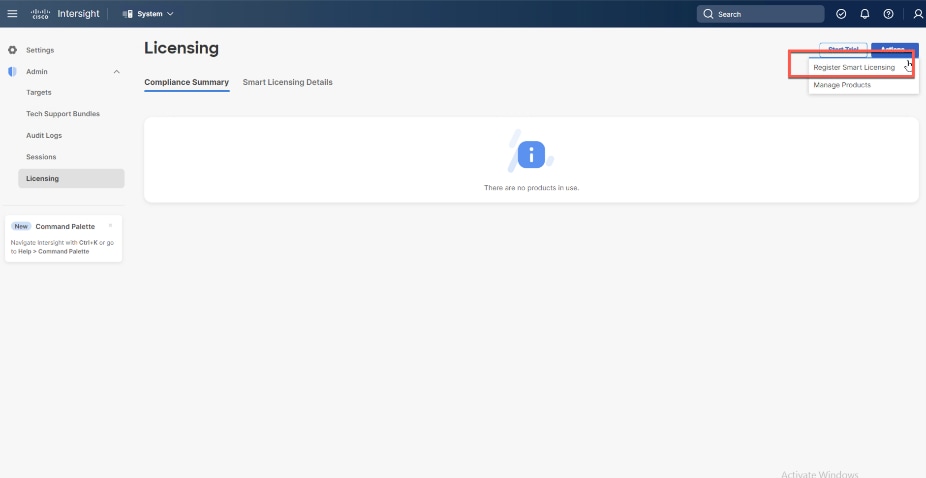
Task: Open the hamburger navigation menu
Action: coord(12,14)
